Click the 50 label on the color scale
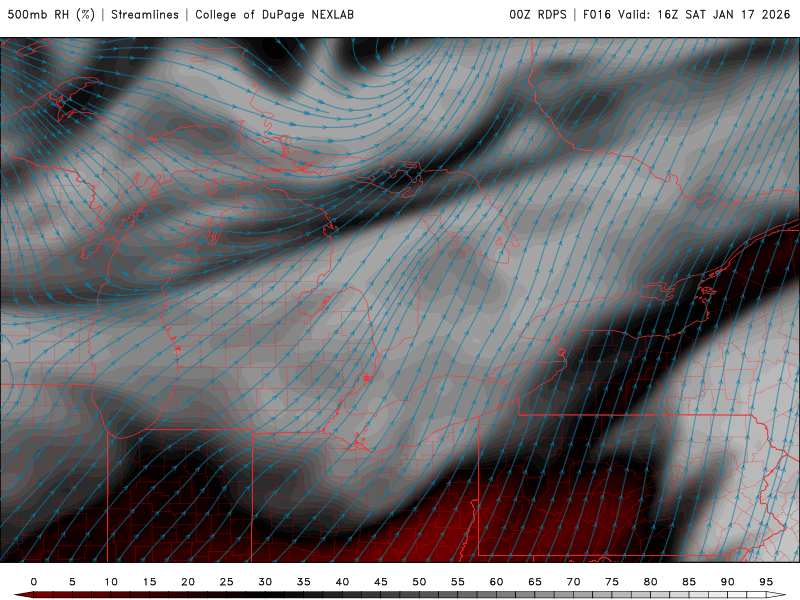 (x=419, y=582)
